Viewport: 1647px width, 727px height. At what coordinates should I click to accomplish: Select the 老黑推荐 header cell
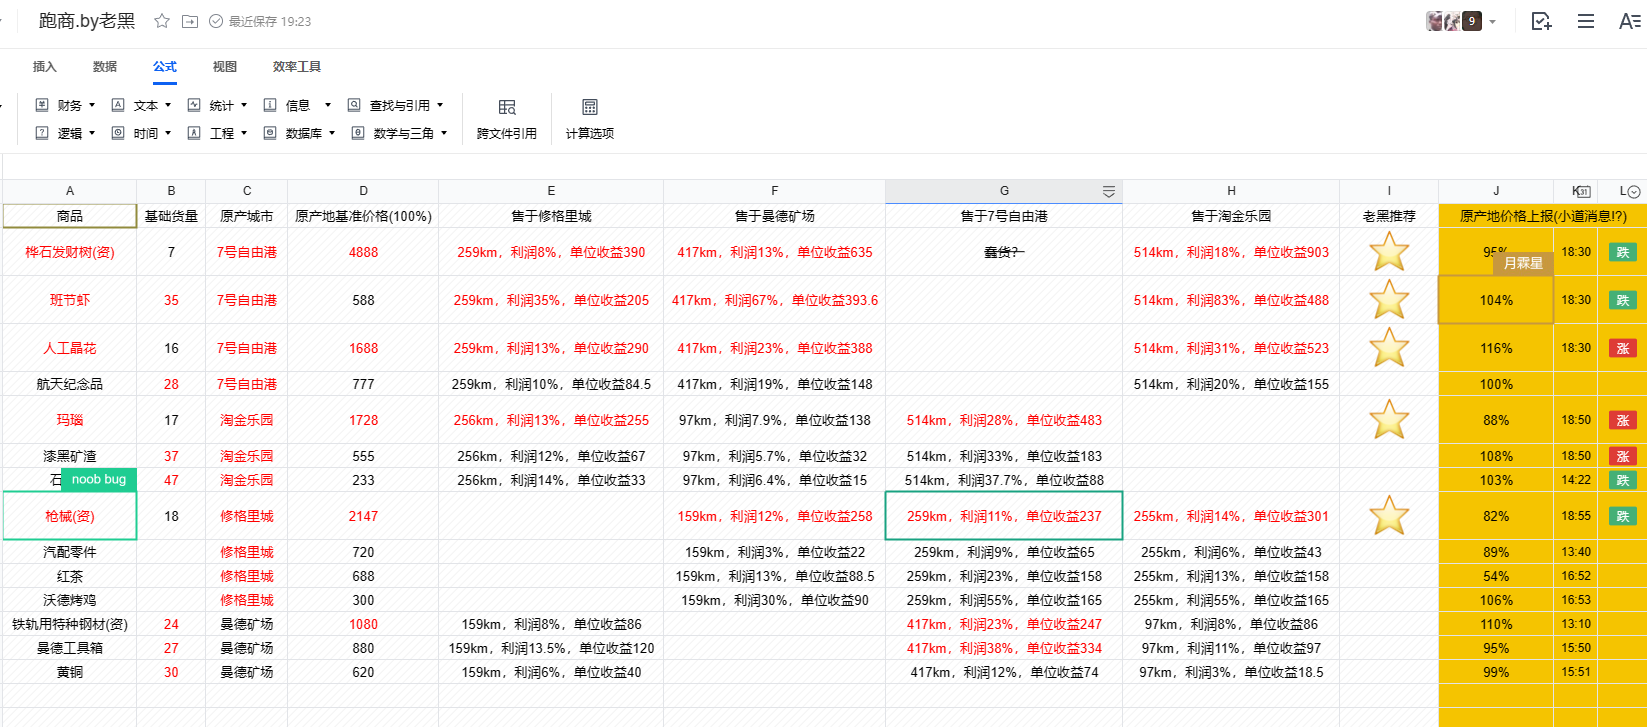pyautogui.click(x=1389, y=216)
